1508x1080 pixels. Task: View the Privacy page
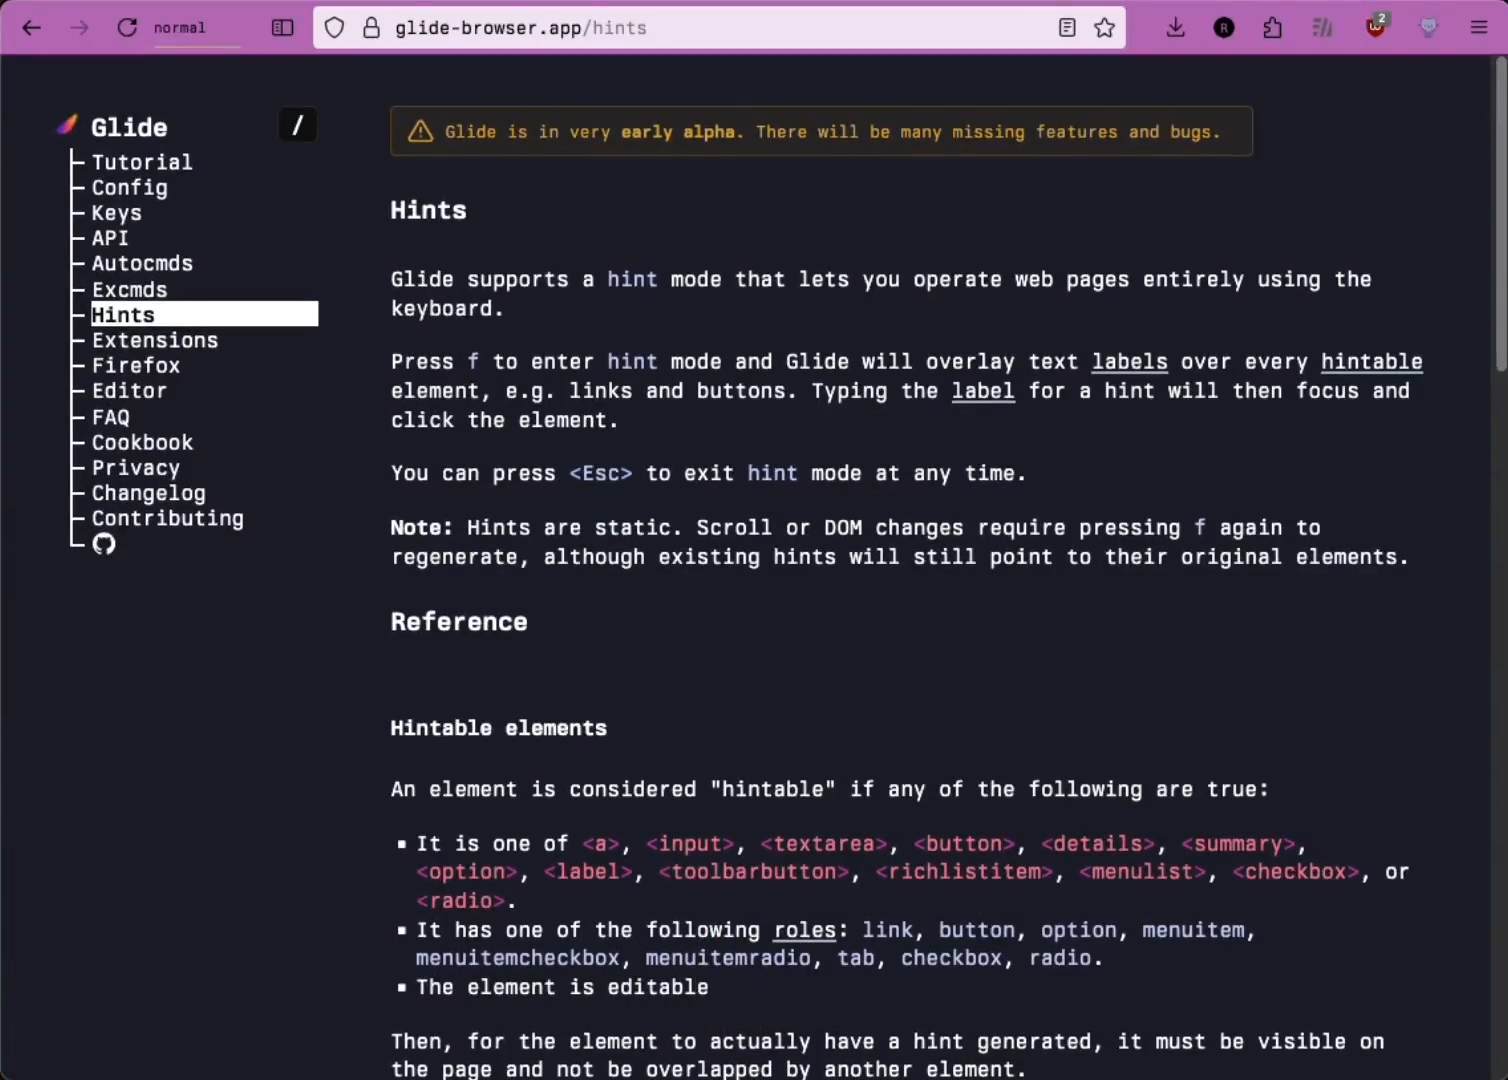pos(136,467)
